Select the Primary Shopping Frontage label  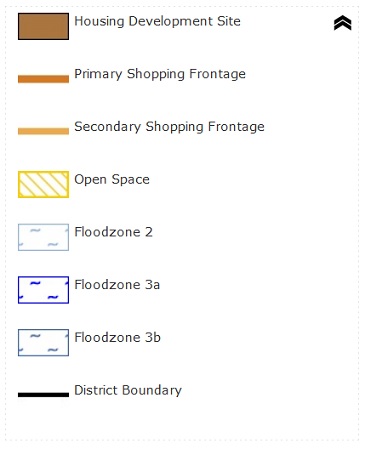coord(160,74)
